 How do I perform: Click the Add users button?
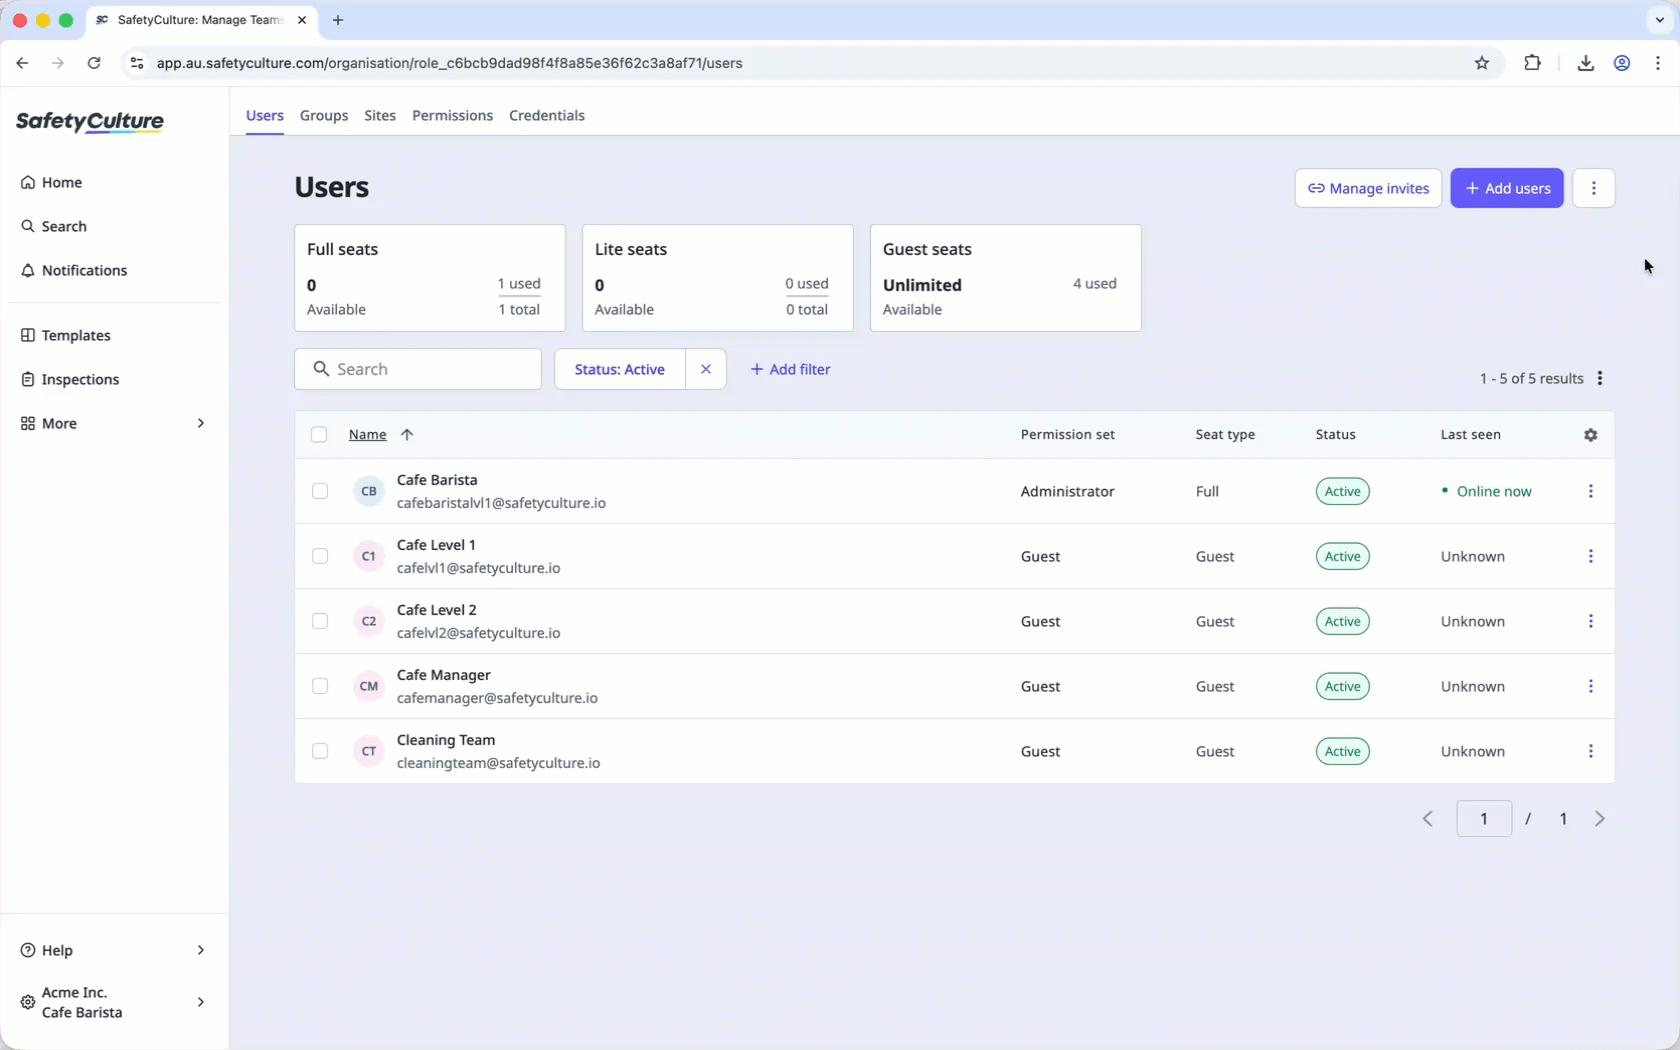click(1507, 188)
